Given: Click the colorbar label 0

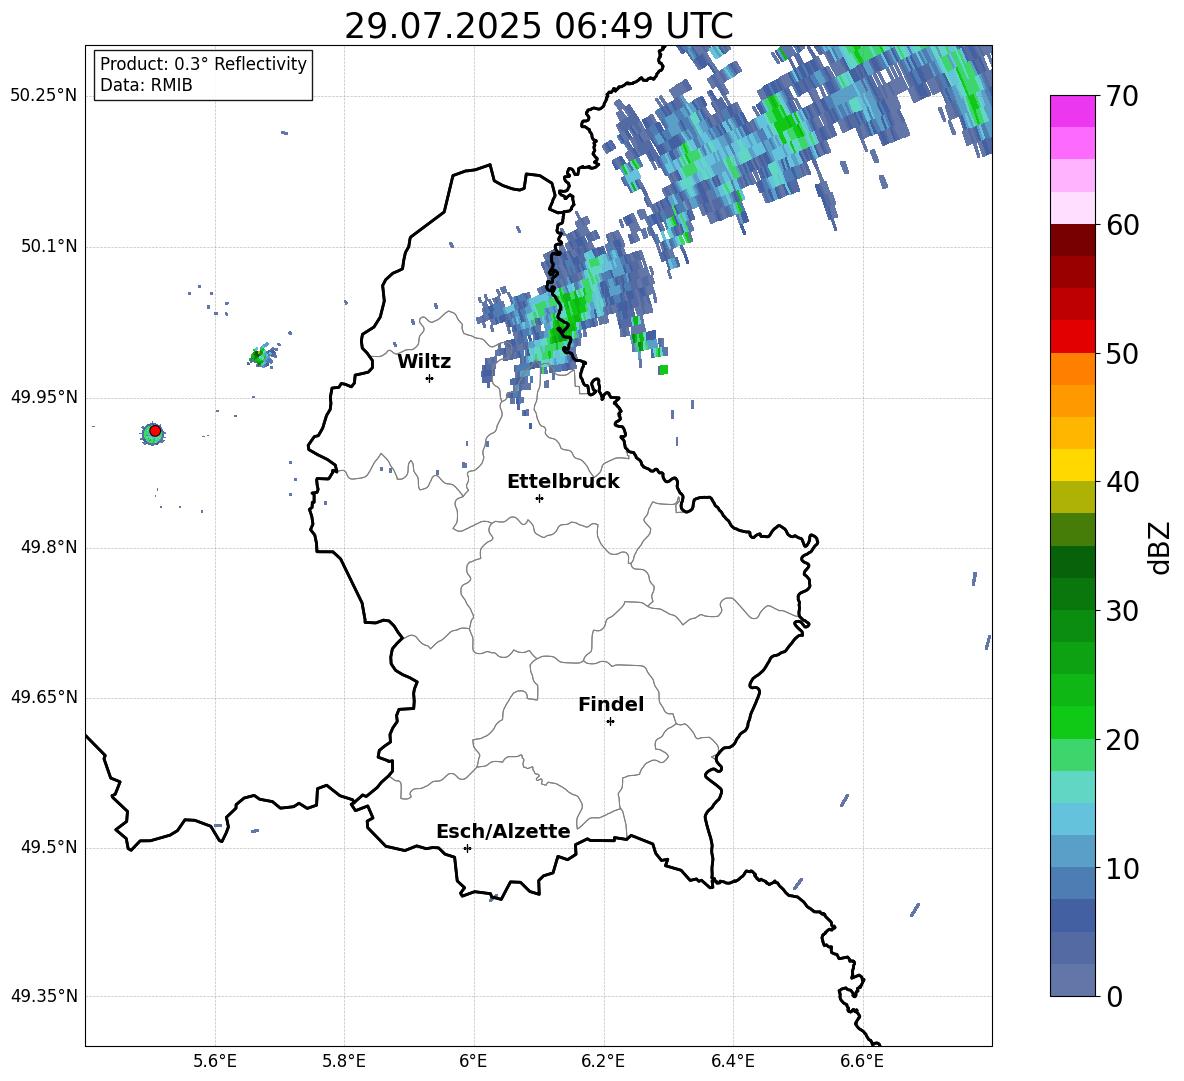Looking at the screenshot, I should point(1115,996).
